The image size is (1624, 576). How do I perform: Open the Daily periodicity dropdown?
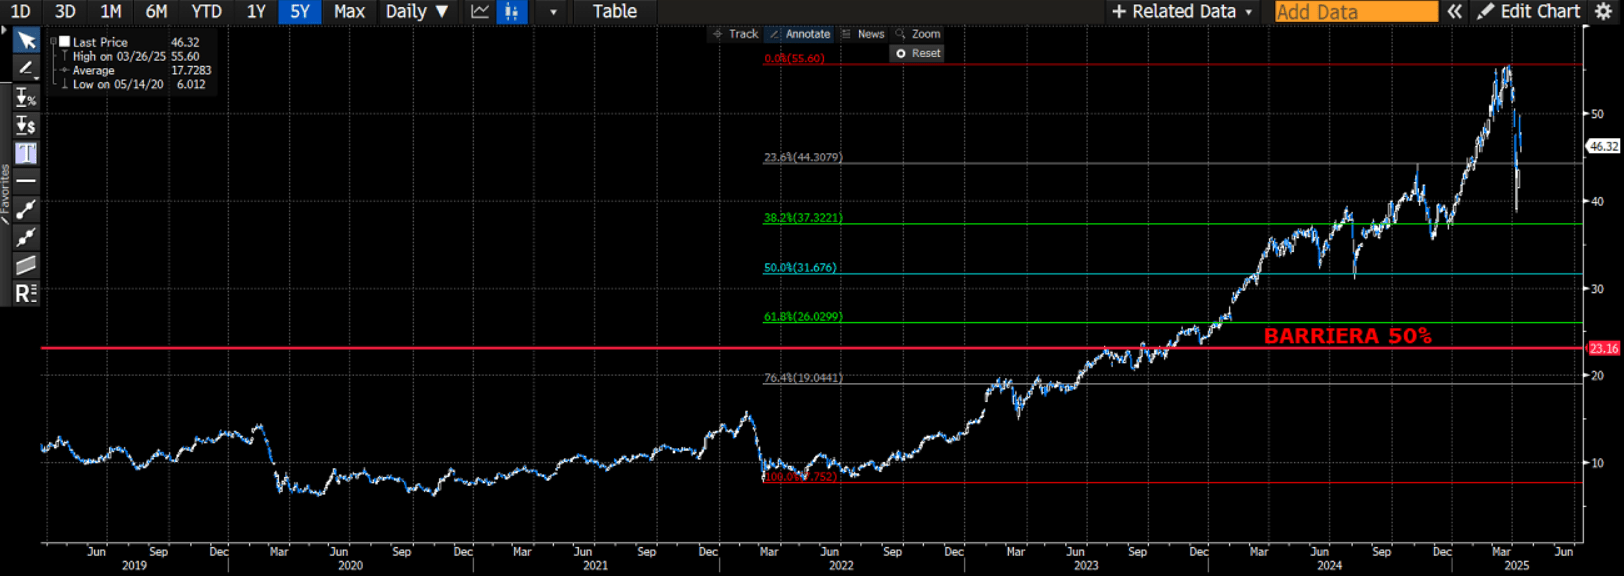[x=416, y=12]
